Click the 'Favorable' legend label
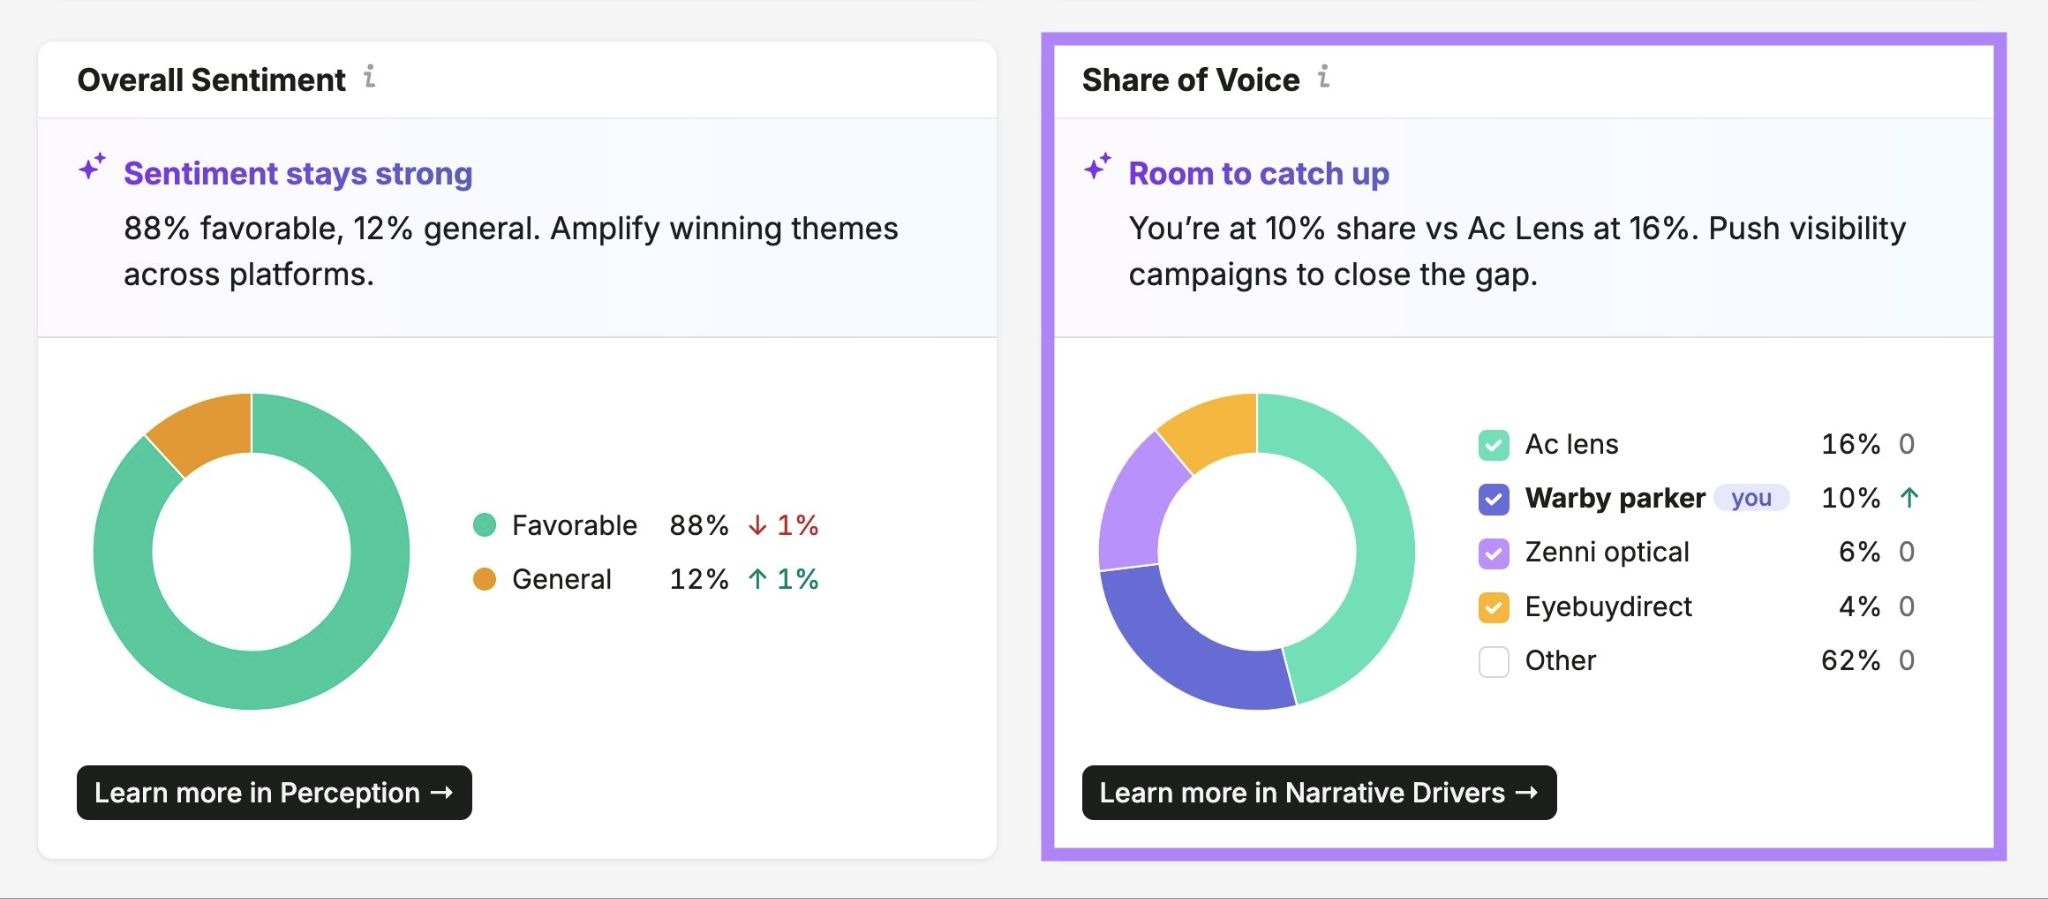The height and width of the screenshot is (899, 2048). (x=574, y=525)
